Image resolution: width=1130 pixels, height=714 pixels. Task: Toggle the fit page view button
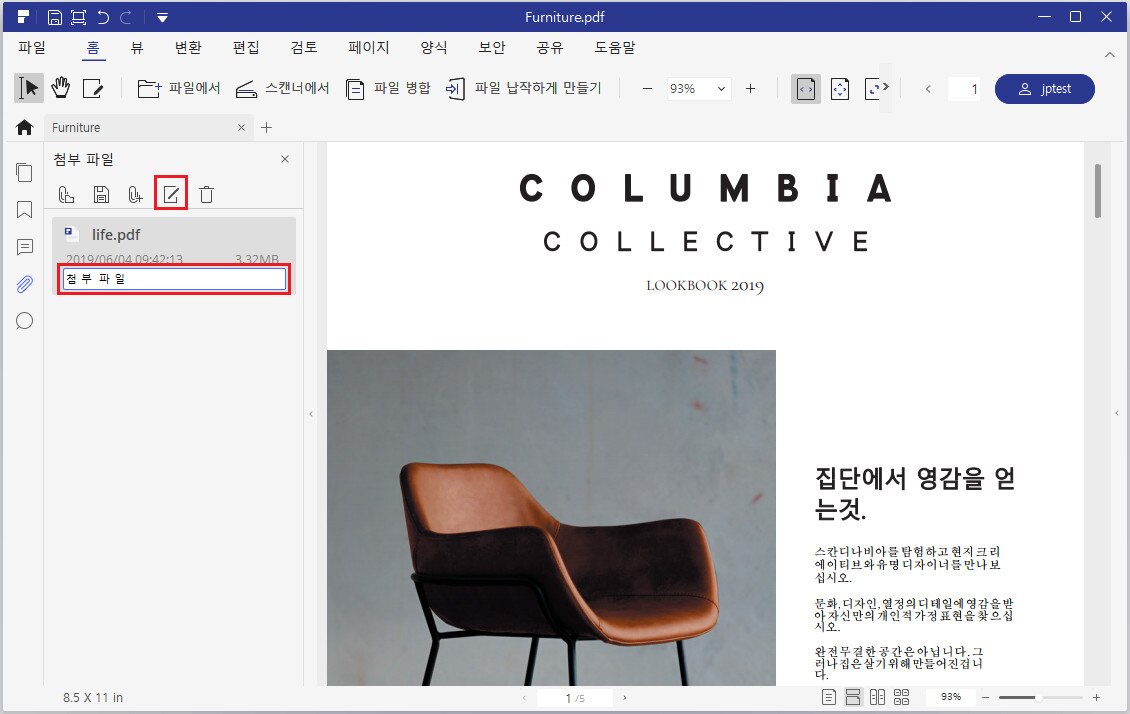click(840, 89)
